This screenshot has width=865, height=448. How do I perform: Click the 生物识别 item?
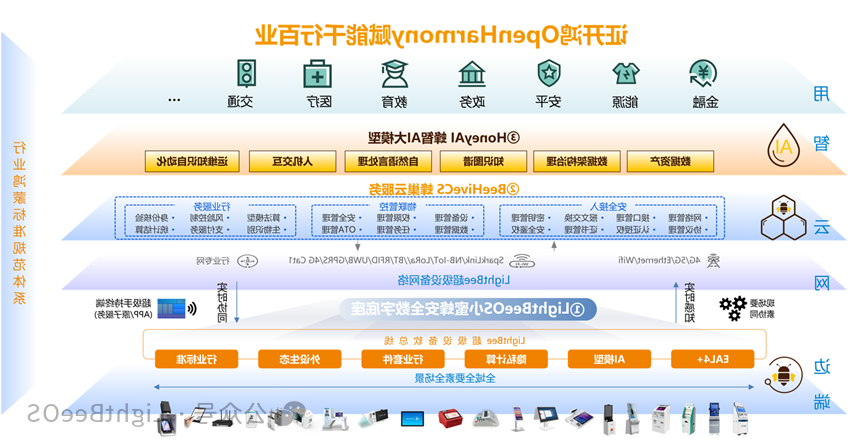(266, 230)
